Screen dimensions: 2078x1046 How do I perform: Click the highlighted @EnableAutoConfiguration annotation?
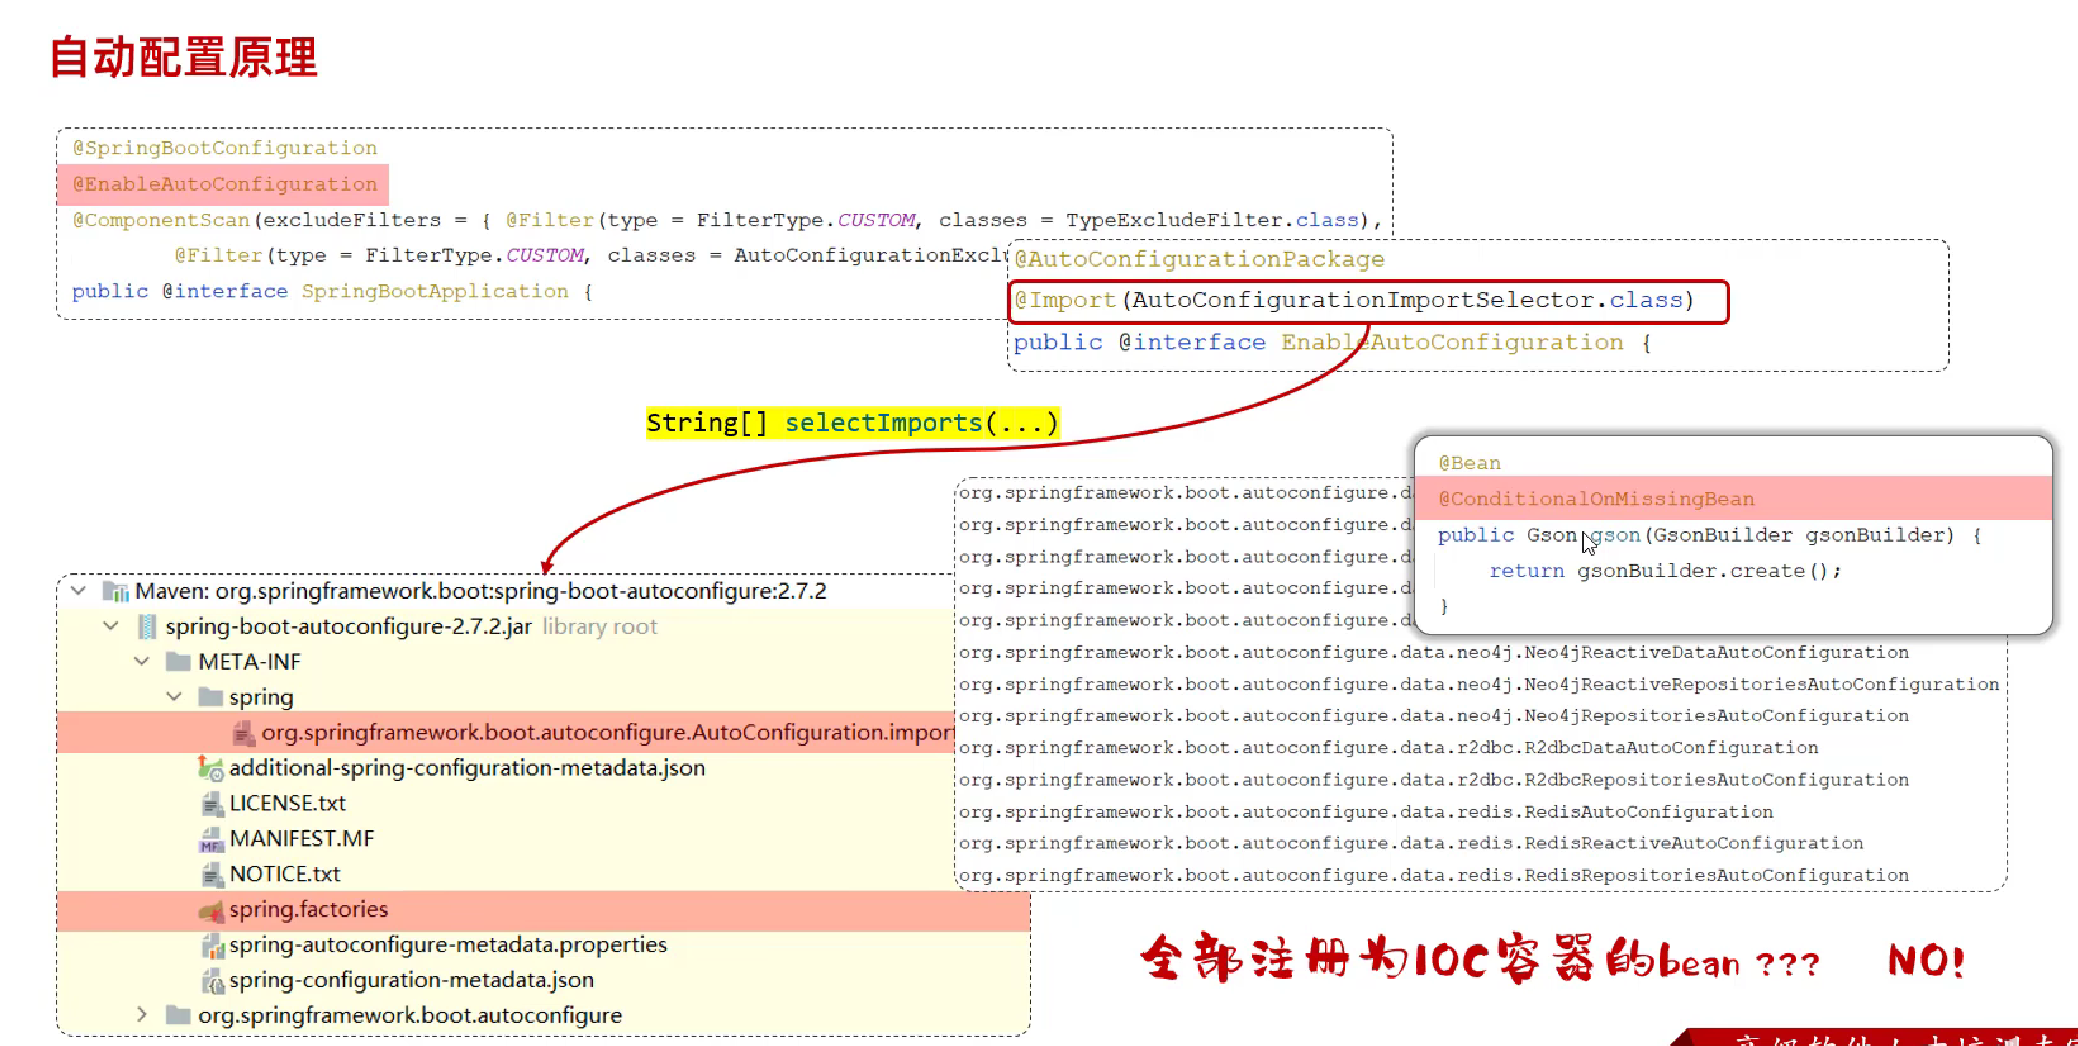pyautogui.click(x=225, y=184)
